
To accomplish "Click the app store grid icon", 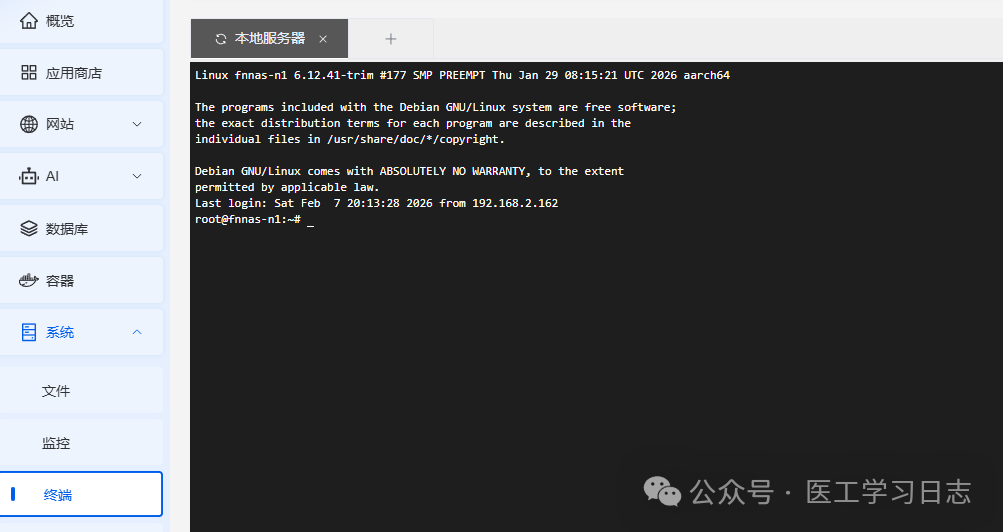I will coord(29,72).
